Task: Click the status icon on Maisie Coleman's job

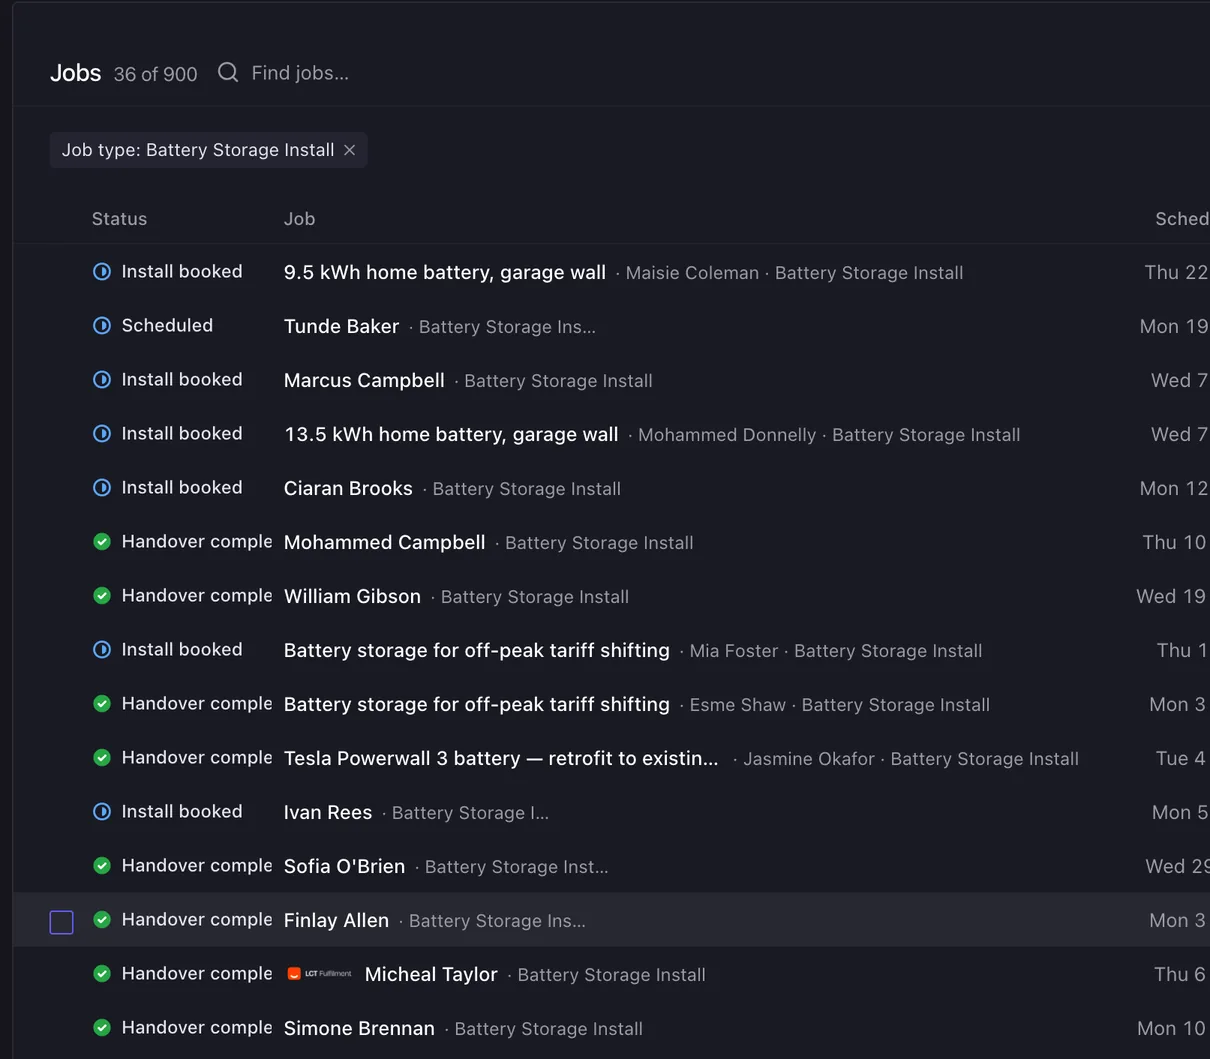Action: [102, 272]
